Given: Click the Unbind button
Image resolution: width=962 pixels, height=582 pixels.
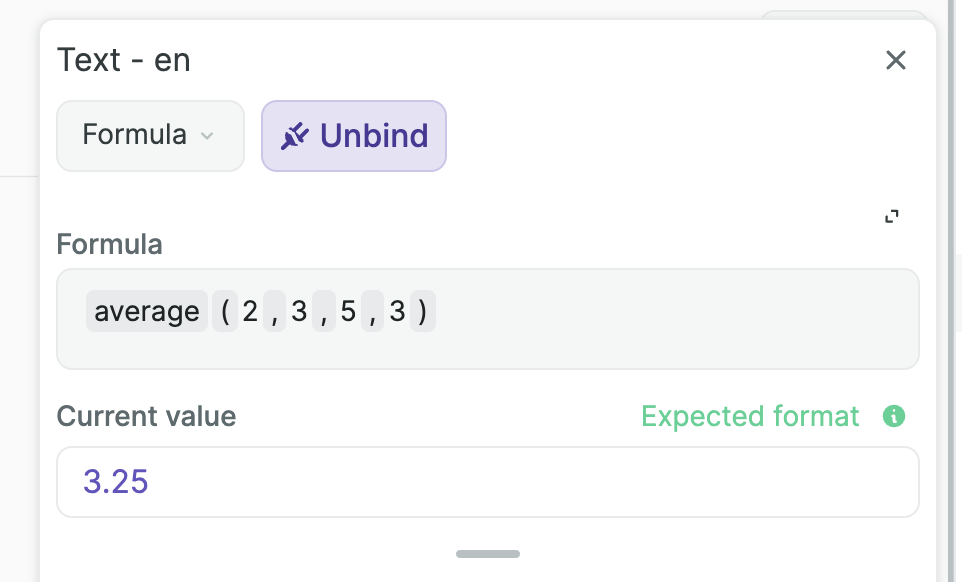Looking at the screenshot, I should click(354, 135).
